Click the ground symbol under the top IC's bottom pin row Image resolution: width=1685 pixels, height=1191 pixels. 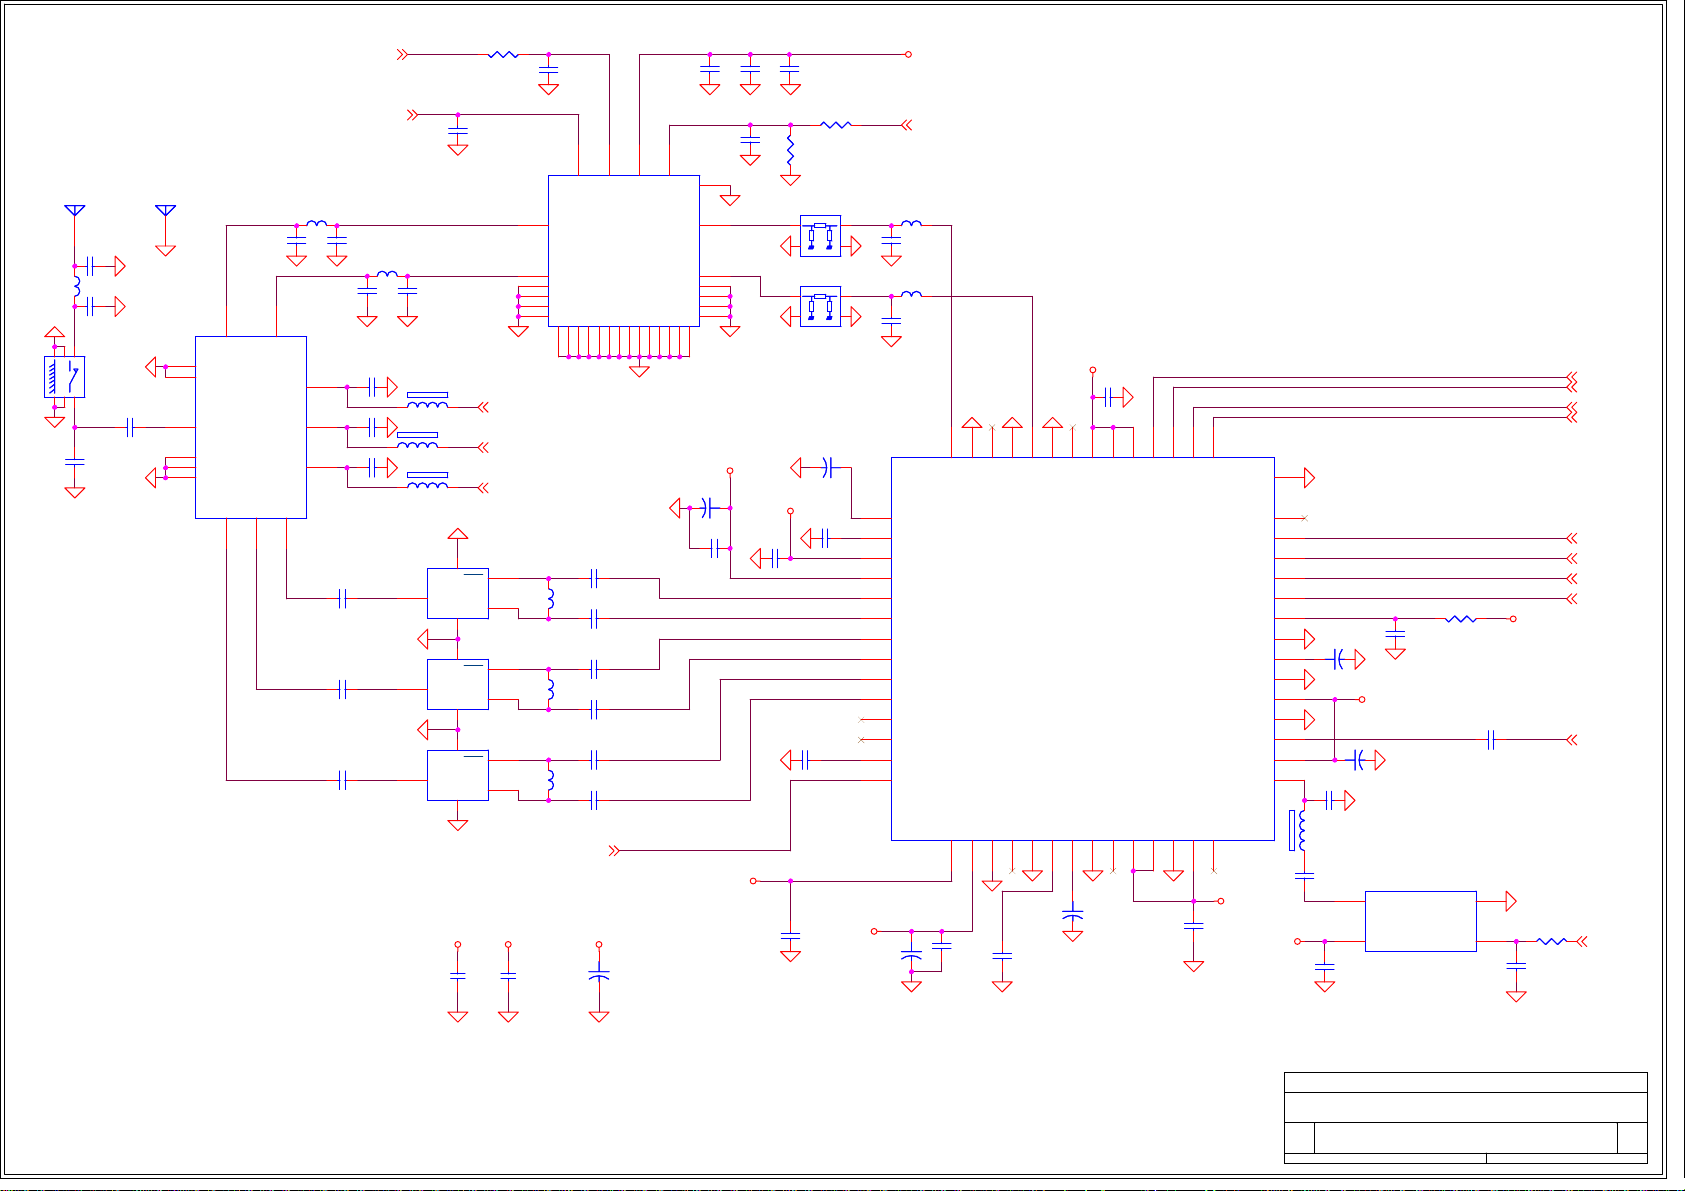click(639, 371)
